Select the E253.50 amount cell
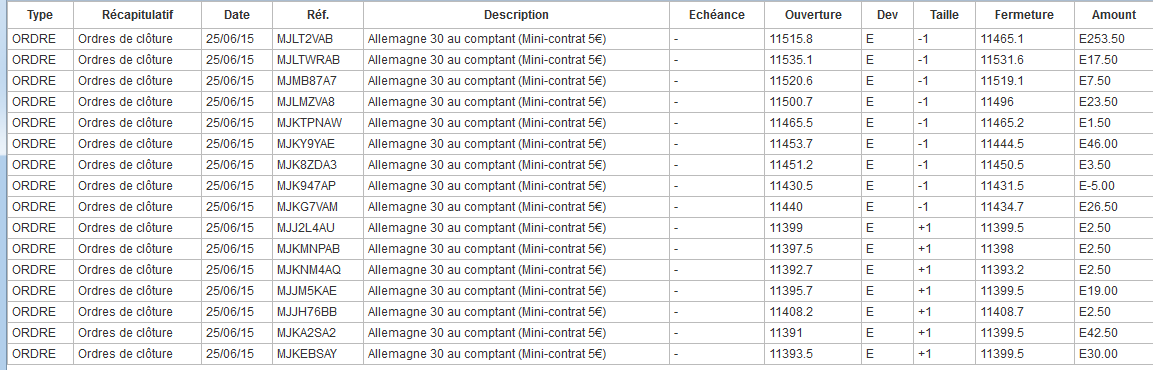The height and width of the screenshot is (370, 1153). [x=1113, y=39]
